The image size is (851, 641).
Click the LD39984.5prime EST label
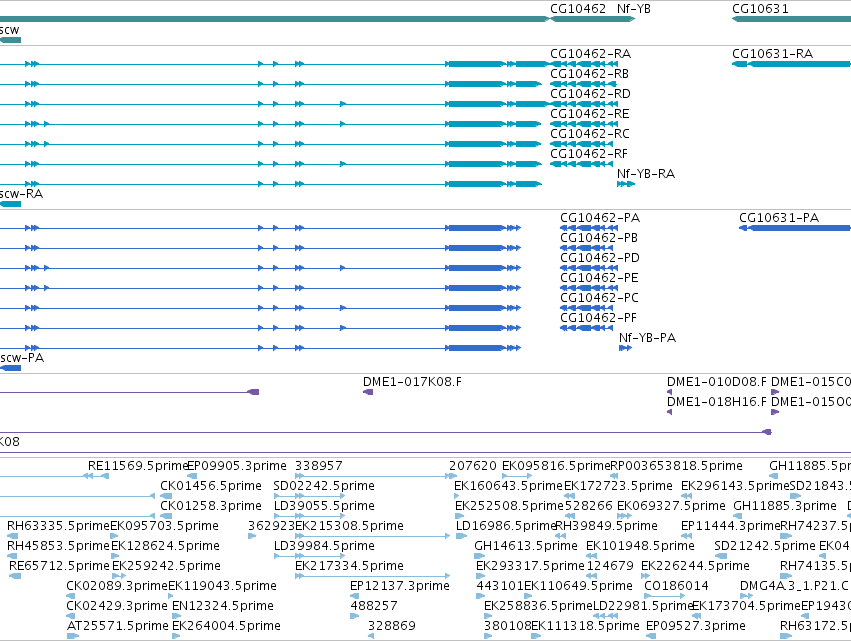click(x=324, y=546)
